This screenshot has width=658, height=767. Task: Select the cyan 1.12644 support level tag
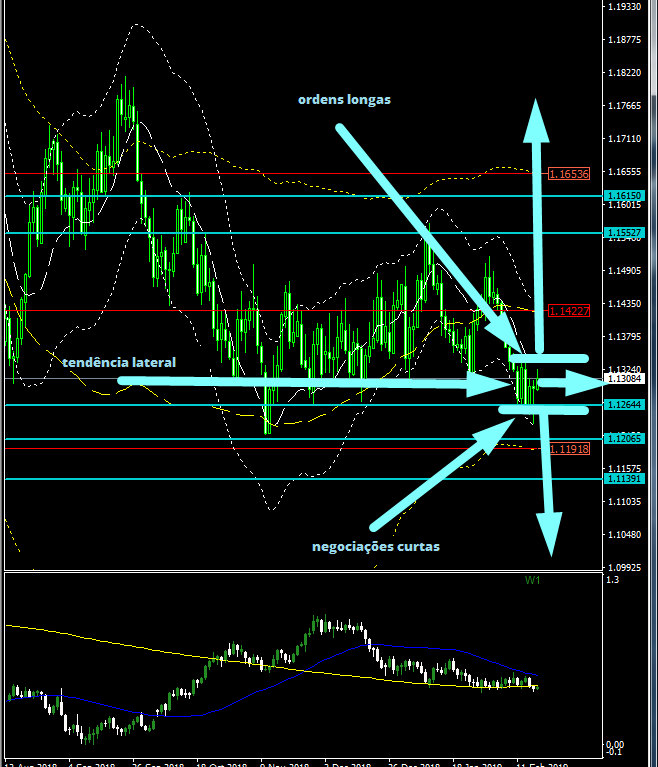[x=624, y=405]
